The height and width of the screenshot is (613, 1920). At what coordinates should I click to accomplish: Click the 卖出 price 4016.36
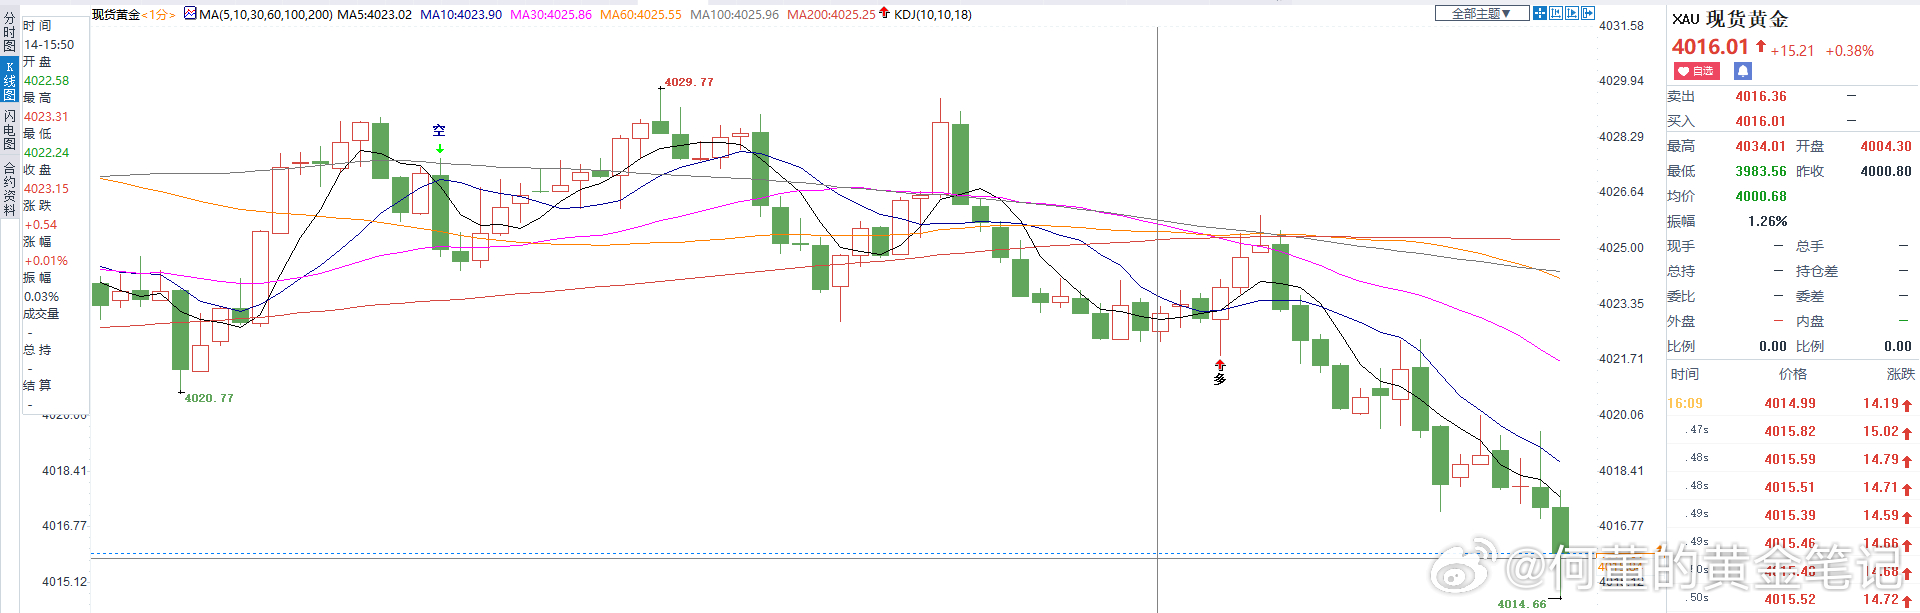(x=1761, y=97)
